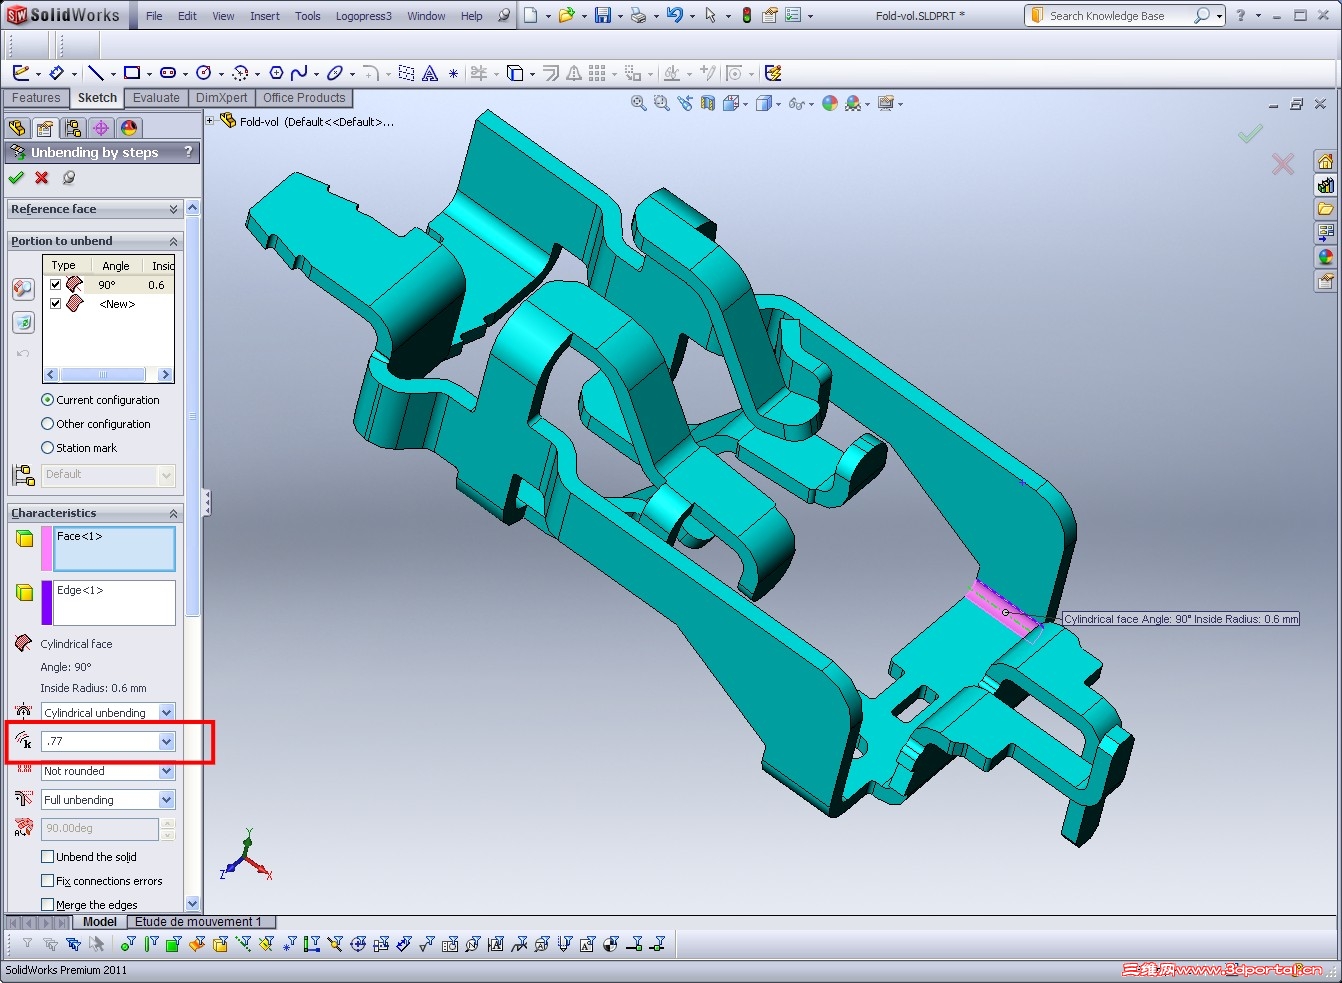Click the graphics area green OK checkmark

[1250, 133]
